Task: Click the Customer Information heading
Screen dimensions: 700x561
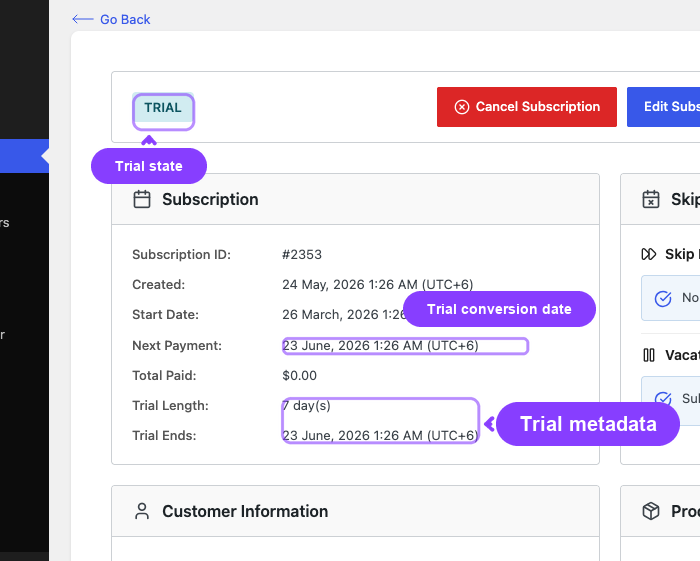Action: tap(245, 511)
